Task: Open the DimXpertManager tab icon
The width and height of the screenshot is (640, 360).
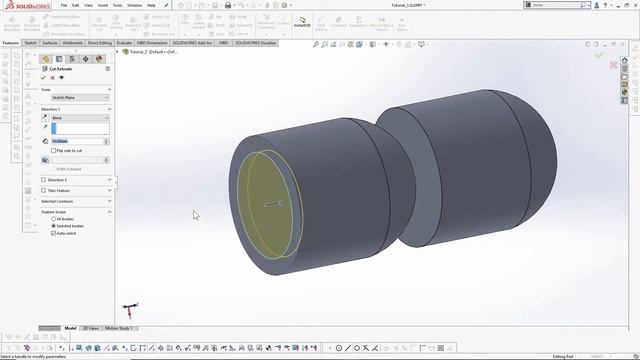Action: click(x=86, y=59)
